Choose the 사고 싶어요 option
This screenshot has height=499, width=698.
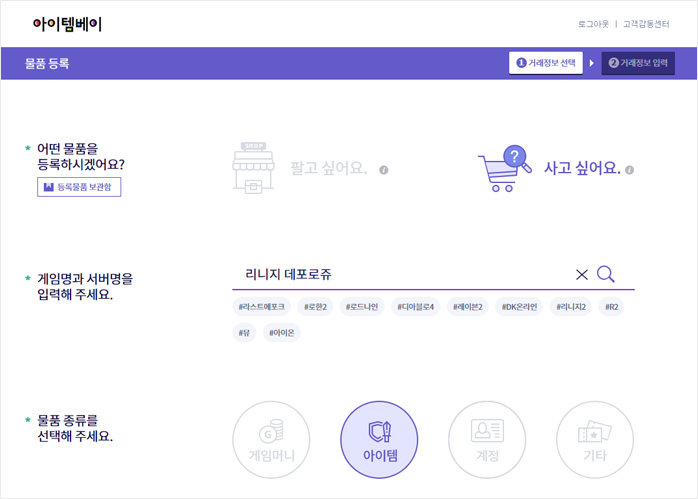(582, 168)
